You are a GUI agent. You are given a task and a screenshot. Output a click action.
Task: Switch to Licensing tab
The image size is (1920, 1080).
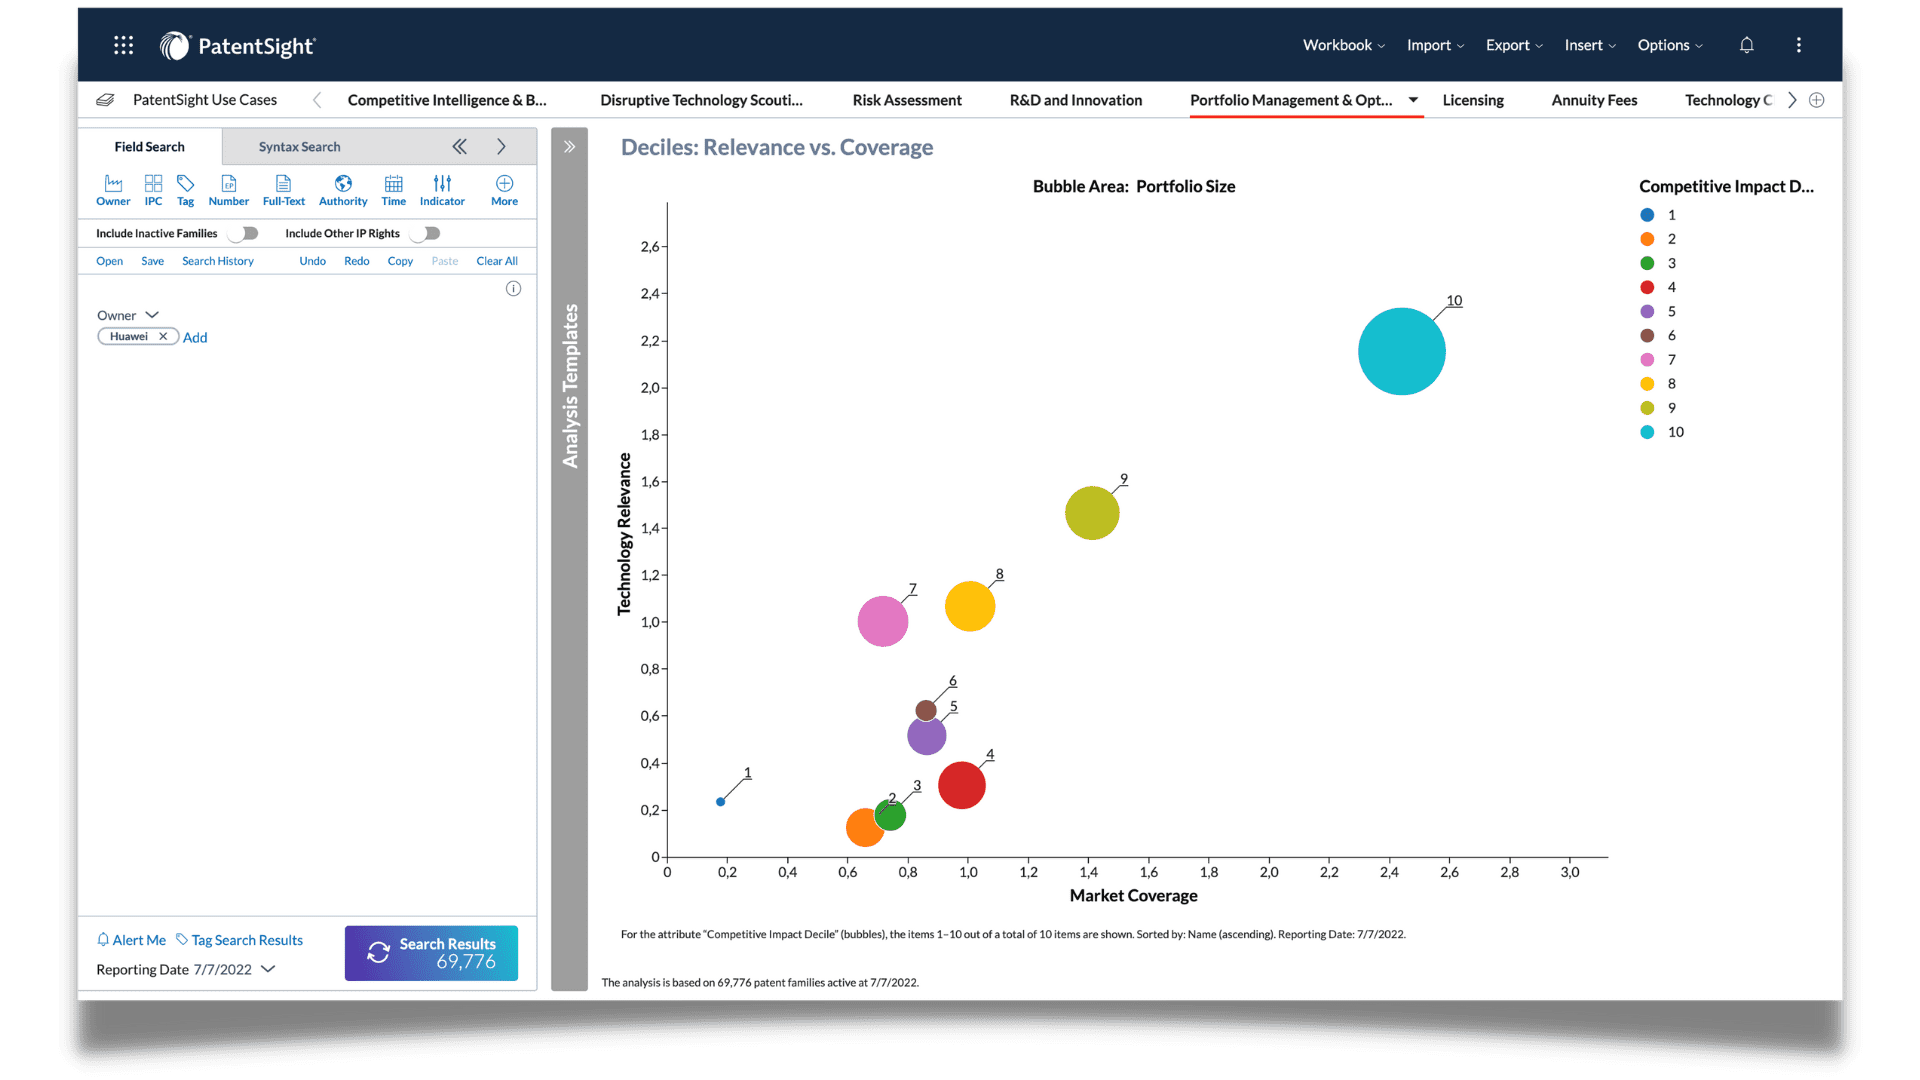1473,100
